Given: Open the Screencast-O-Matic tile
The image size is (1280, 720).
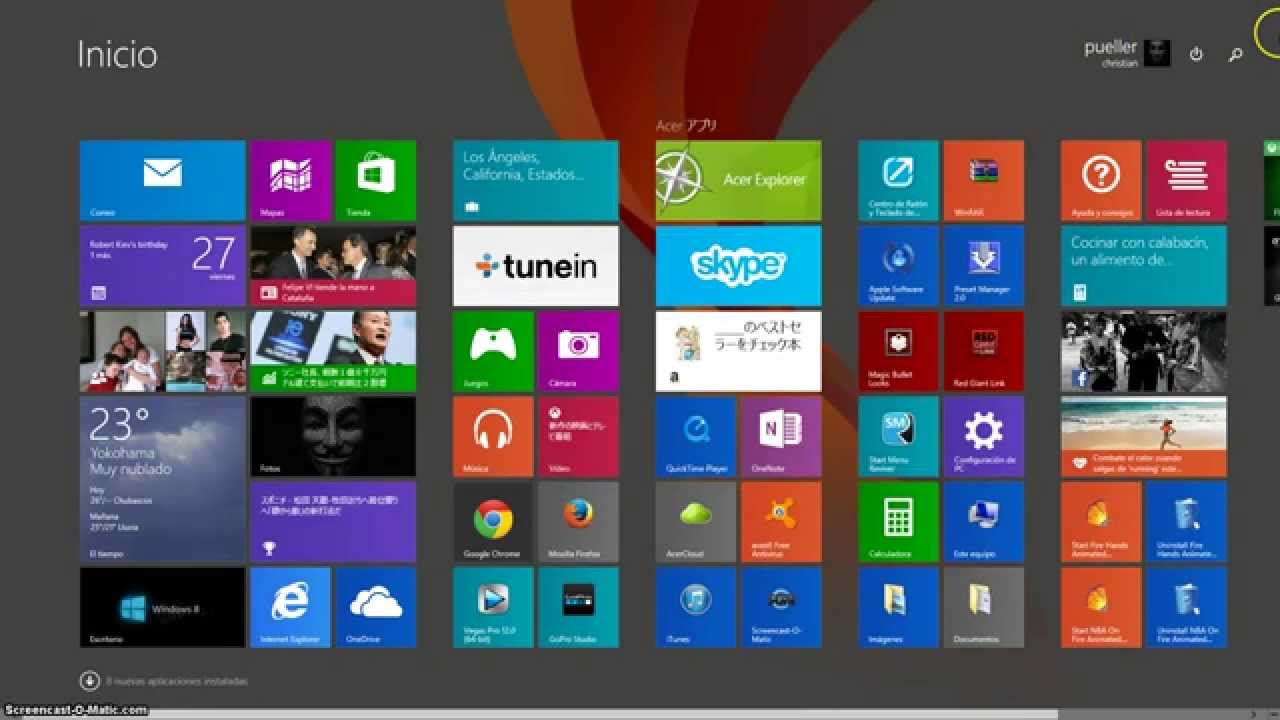Looking at the screenshot, I should [781, 607].
